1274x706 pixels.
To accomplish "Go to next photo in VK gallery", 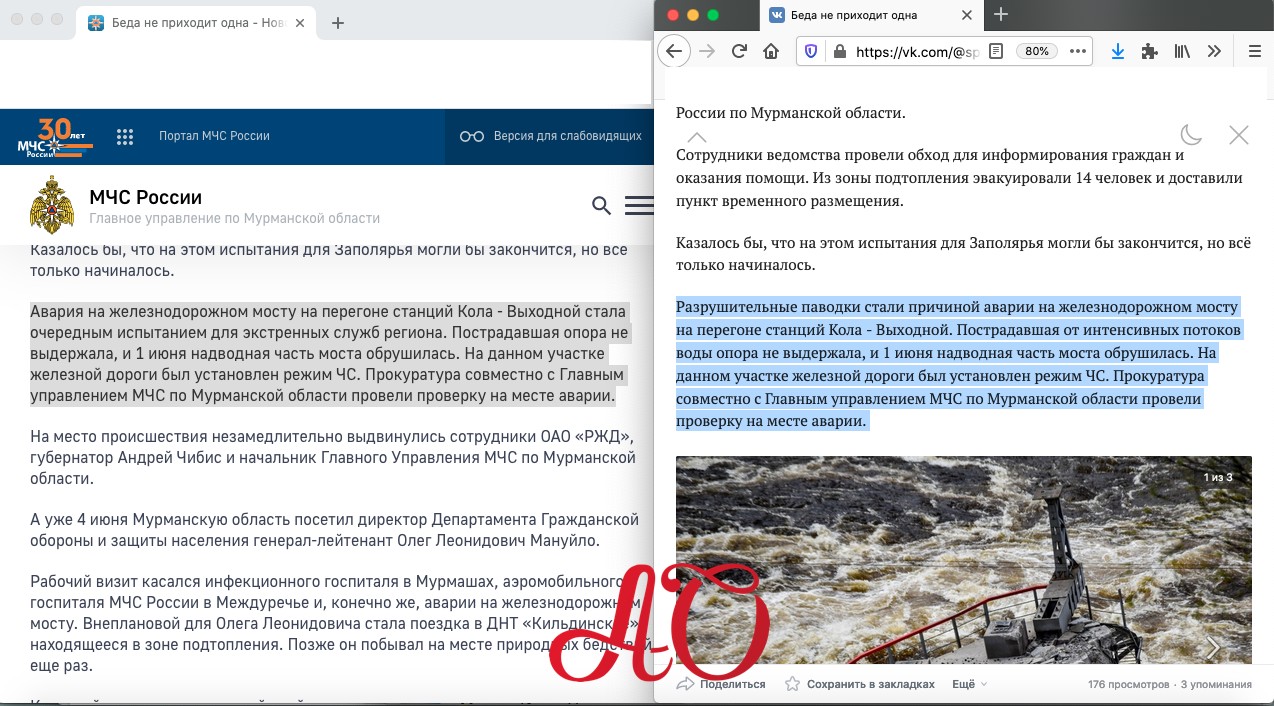I will pyautogui.click(x=1213, y=647).
